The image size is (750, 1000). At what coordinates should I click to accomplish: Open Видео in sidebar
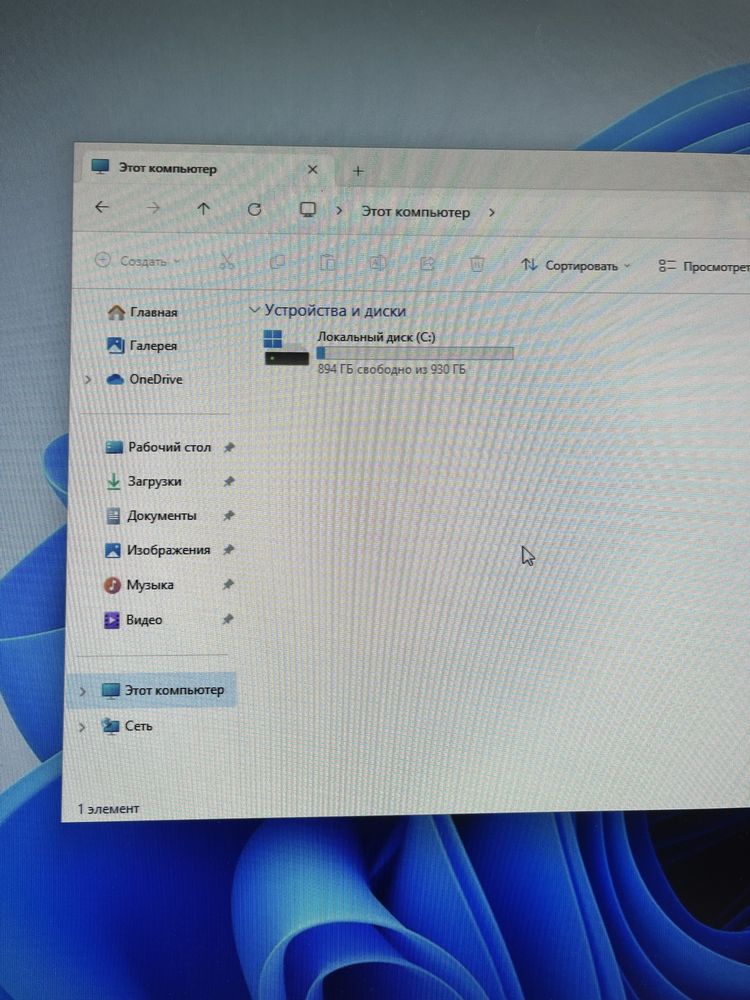pos(133,620)
